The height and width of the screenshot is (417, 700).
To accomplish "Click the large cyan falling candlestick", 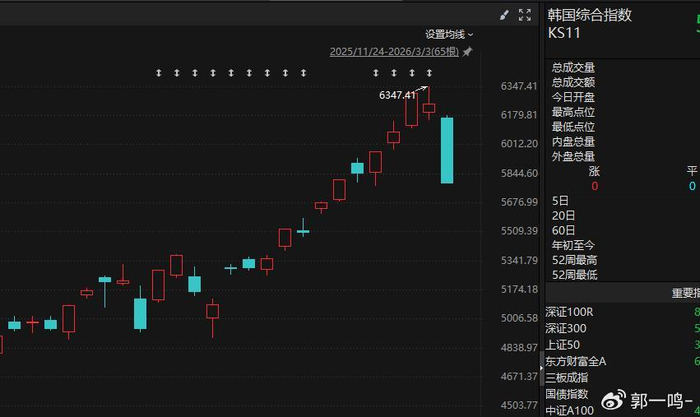I will tap(447, 150).
